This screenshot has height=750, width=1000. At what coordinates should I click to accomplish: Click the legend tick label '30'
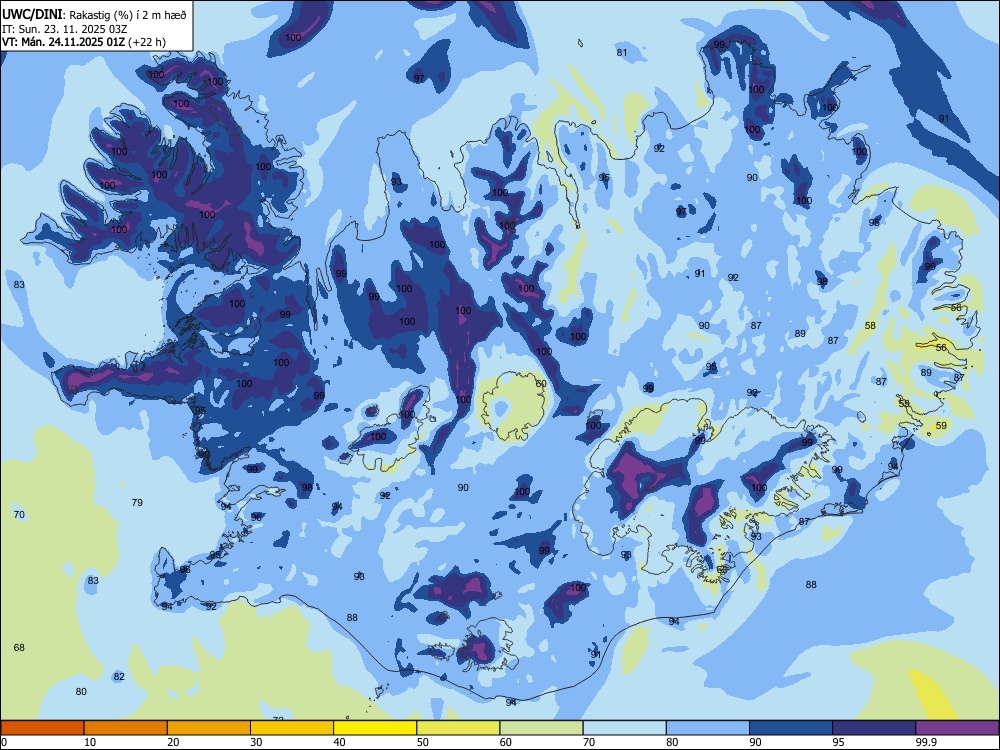pyautogui.click(x=256, y=742)
